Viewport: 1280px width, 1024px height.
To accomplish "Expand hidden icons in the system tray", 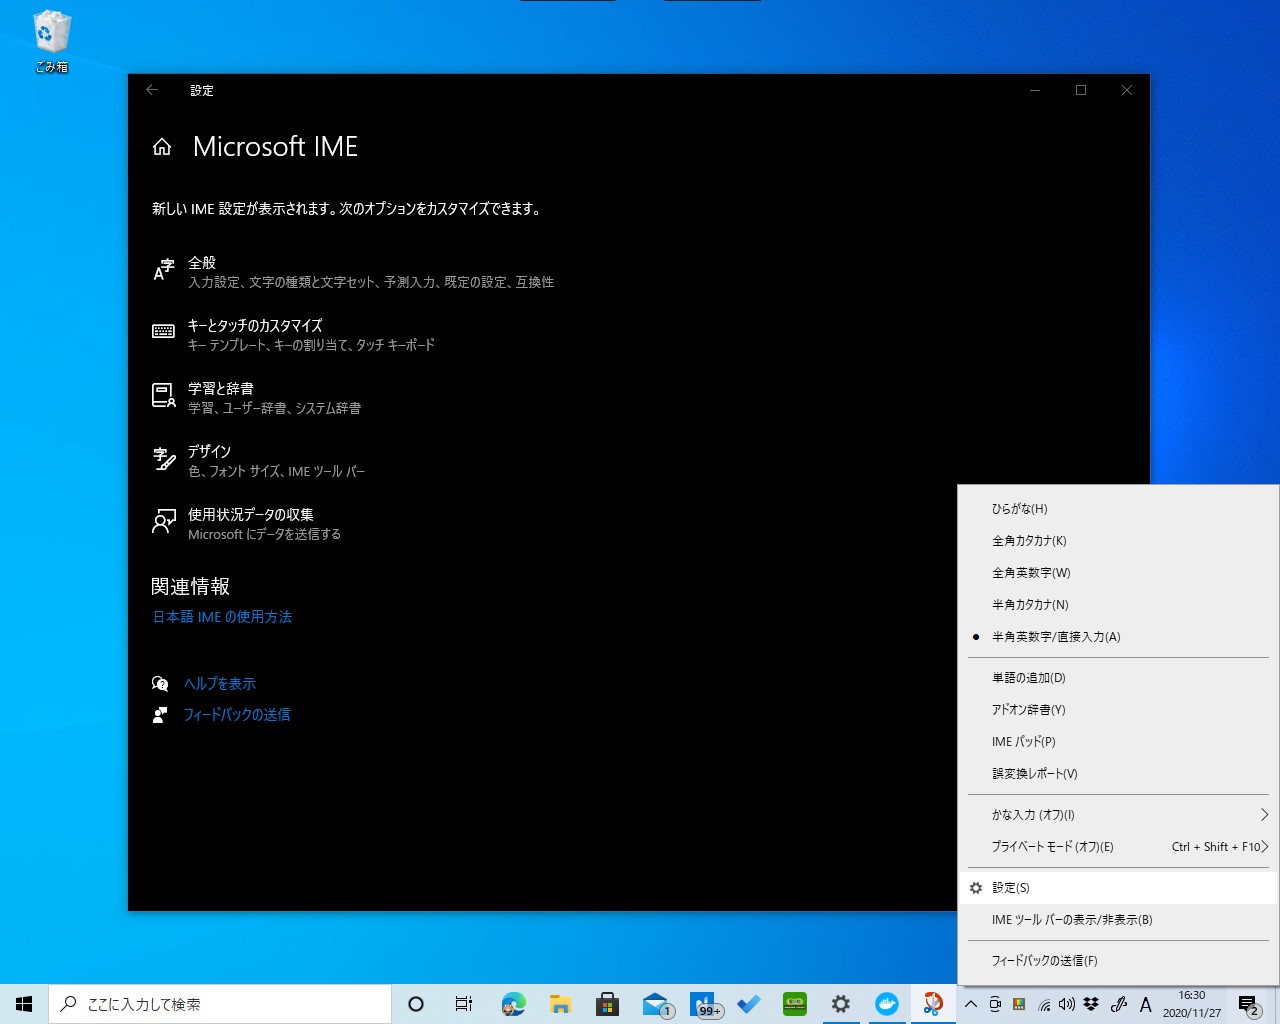I will click(969, 1003).
